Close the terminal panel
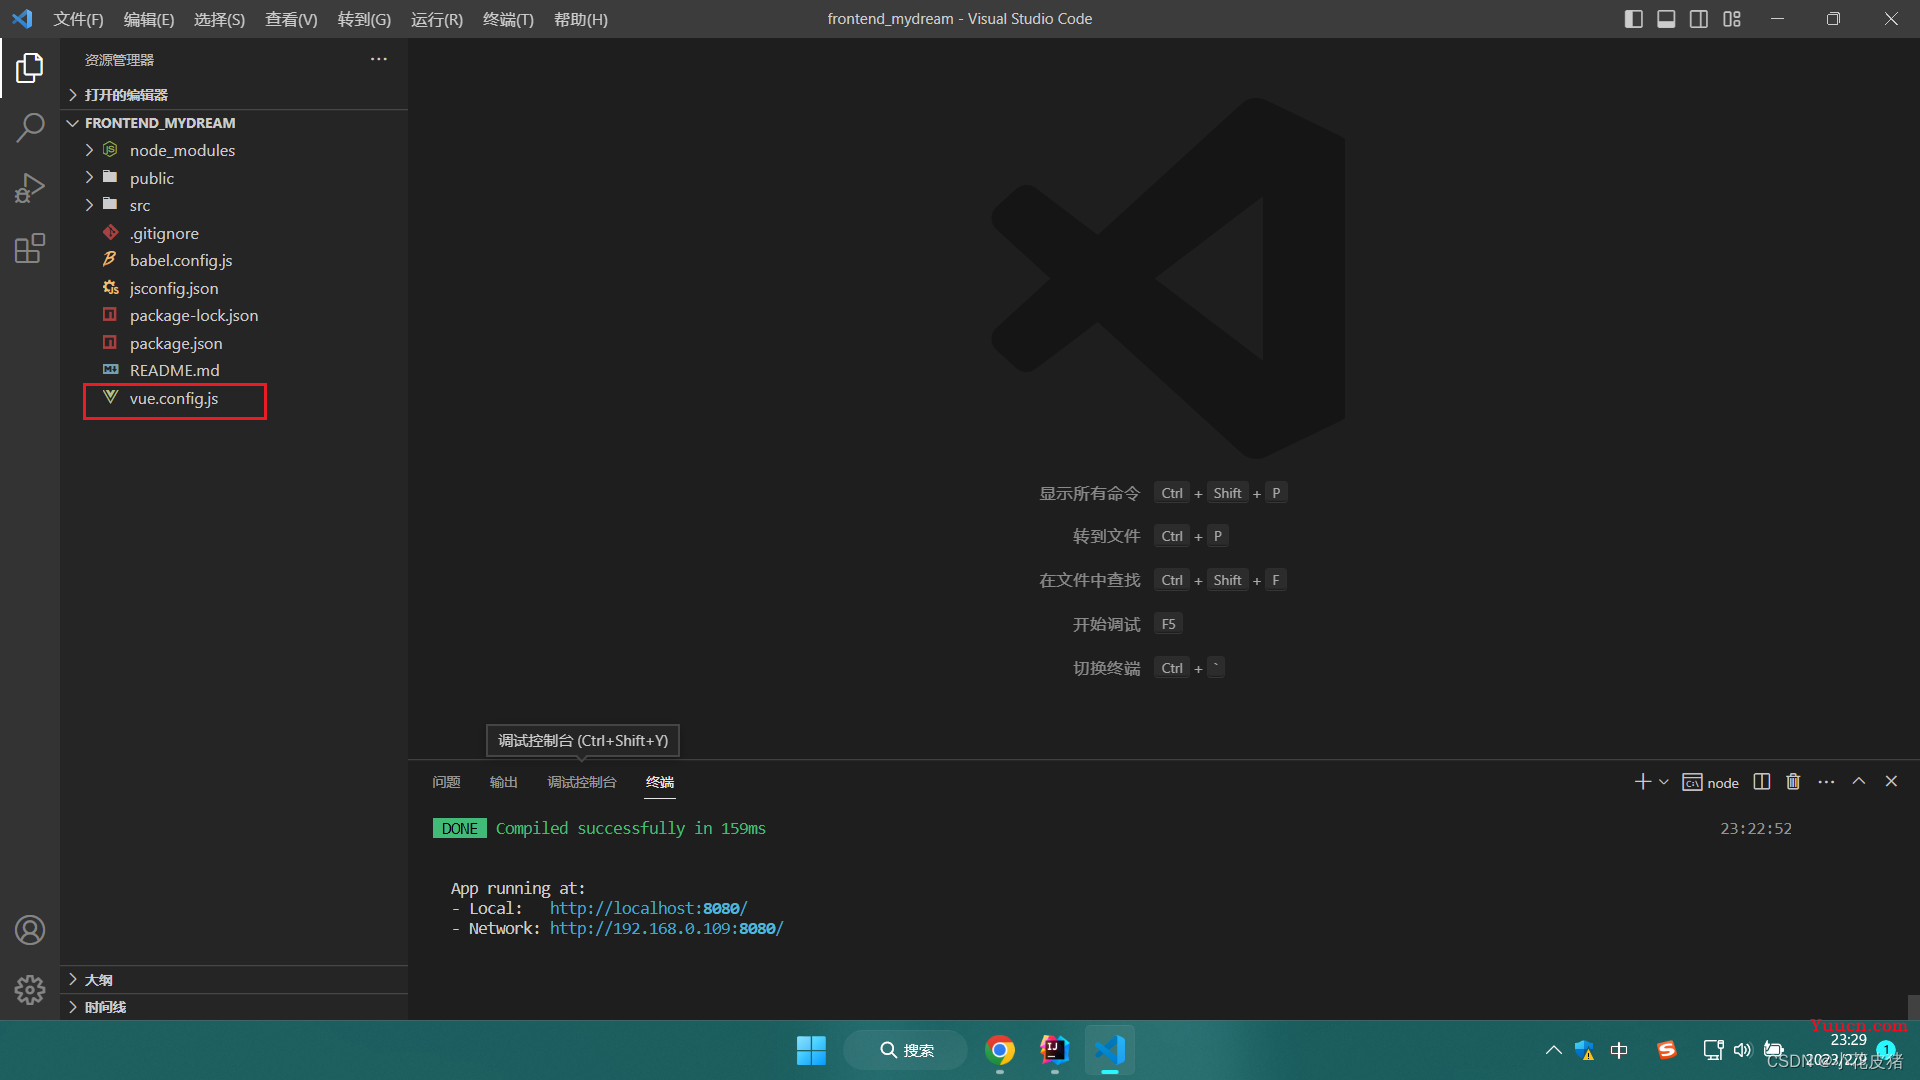1920x1080 pixels. coord(1891,781)
